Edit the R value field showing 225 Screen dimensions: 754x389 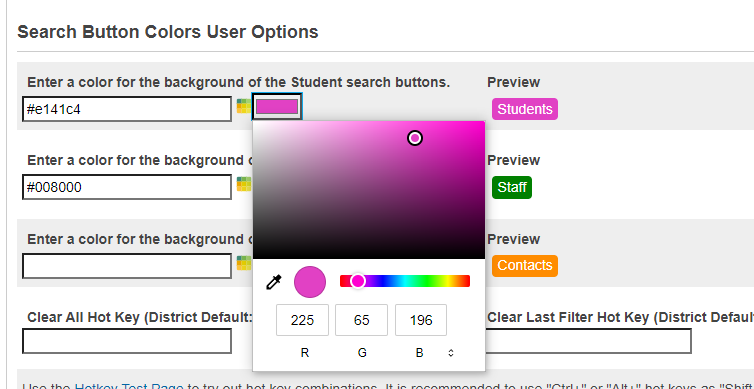302,320
